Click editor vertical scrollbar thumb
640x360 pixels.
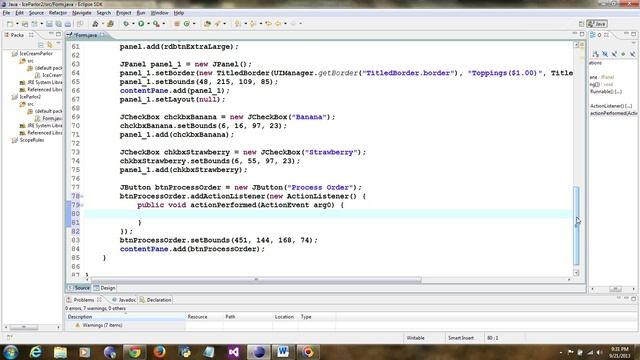[x=576, y=226]
